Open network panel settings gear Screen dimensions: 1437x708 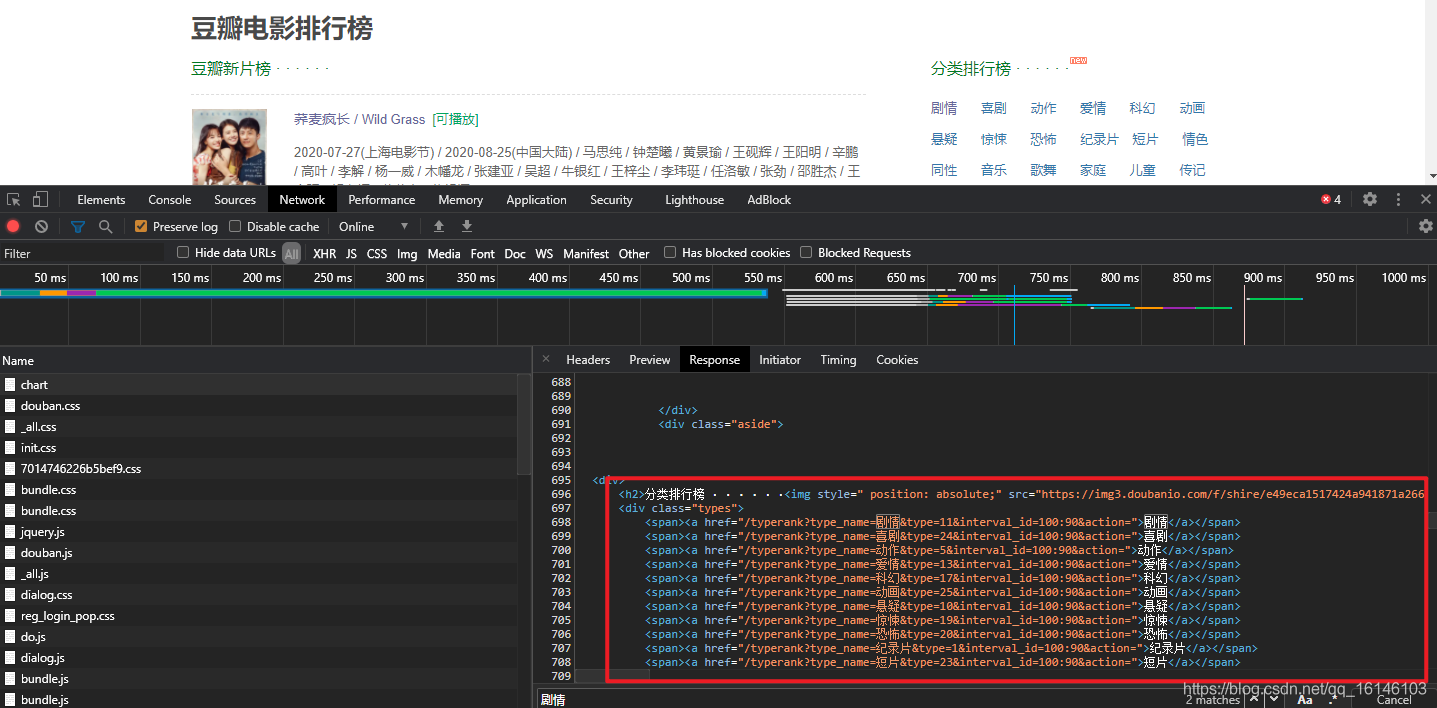click(1426, 226)
